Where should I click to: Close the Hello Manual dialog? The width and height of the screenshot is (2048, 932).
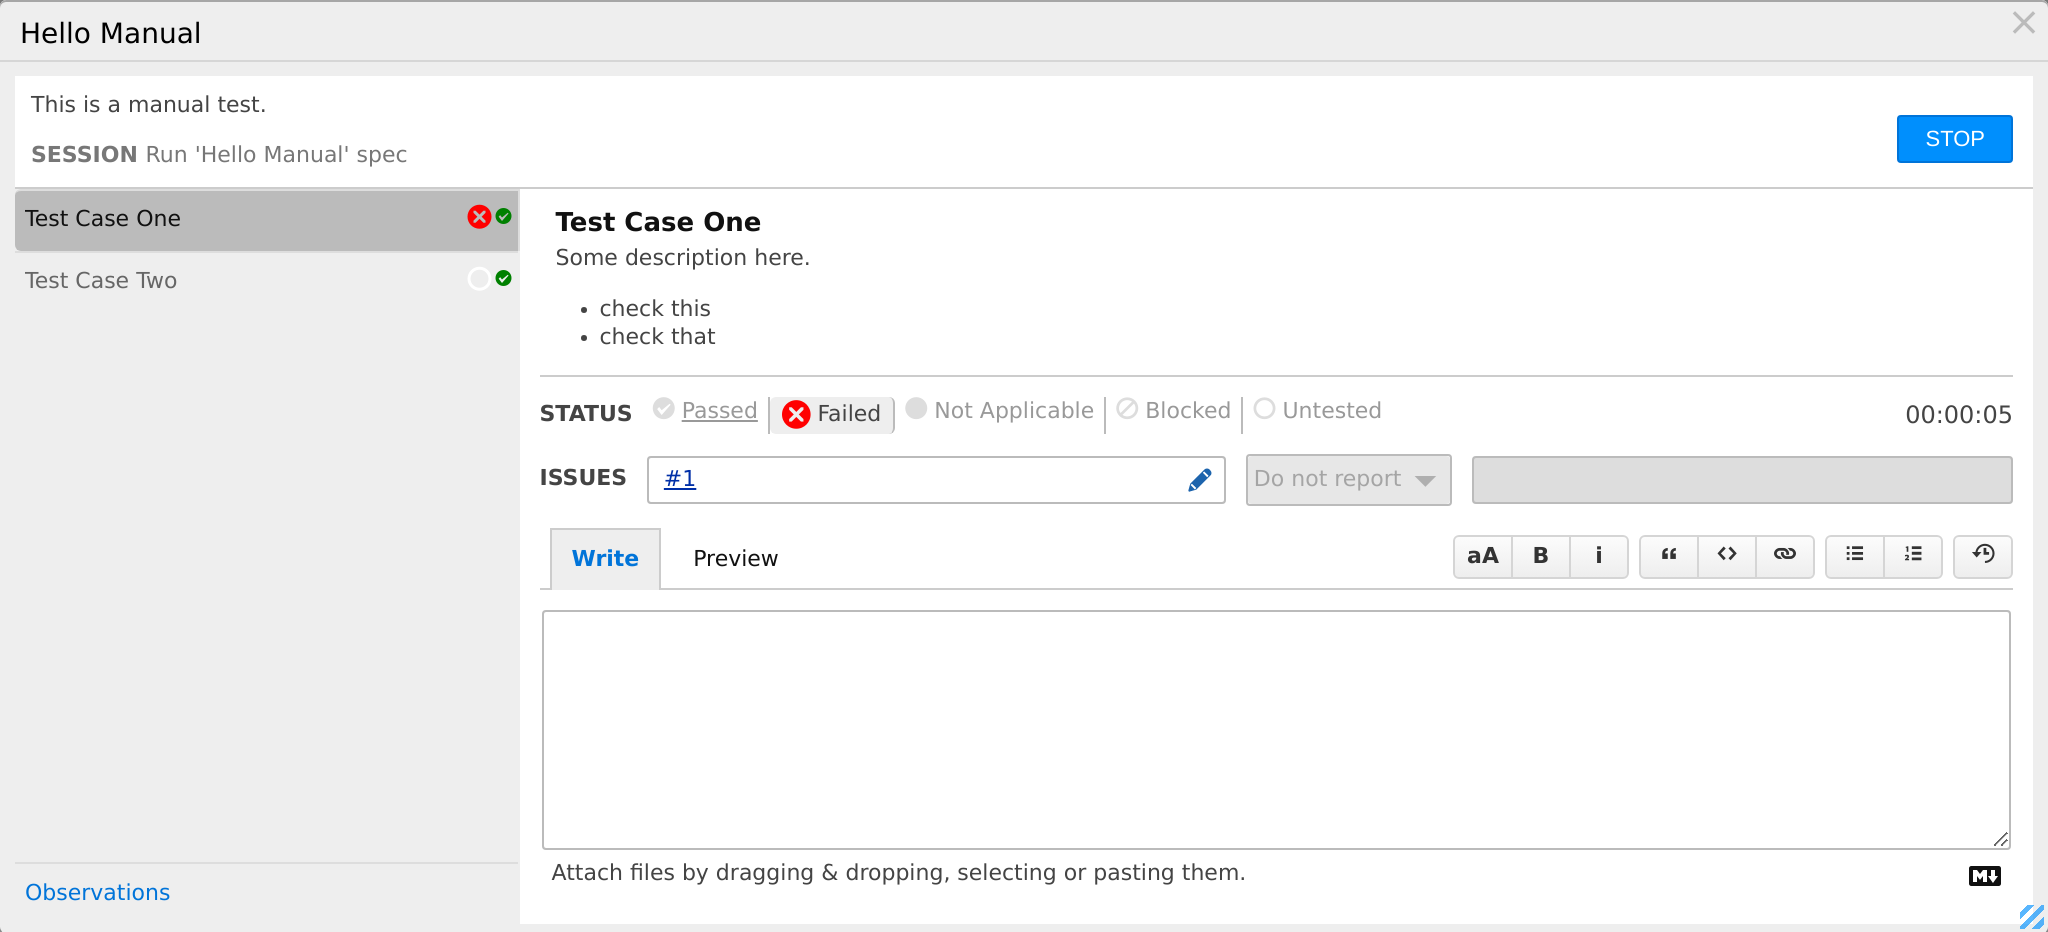pos(2024,23)
